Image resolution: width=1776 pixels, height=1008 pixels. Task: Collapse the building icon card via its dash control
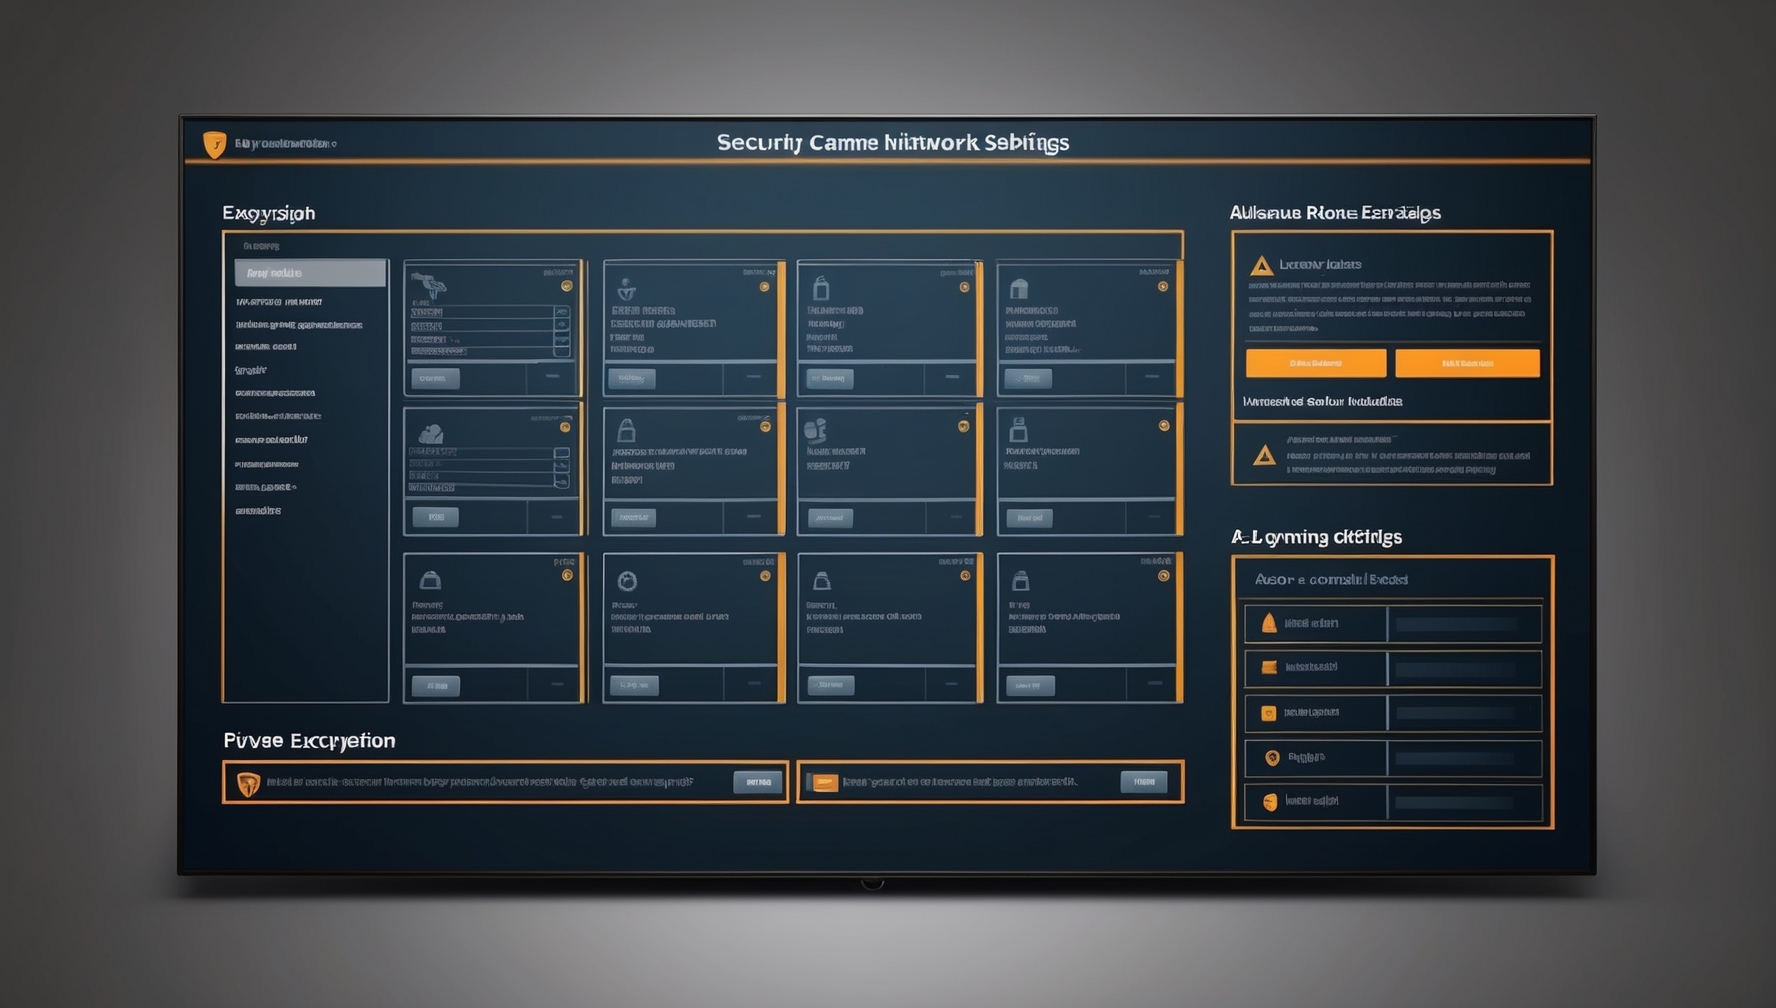click(1152, 377)
